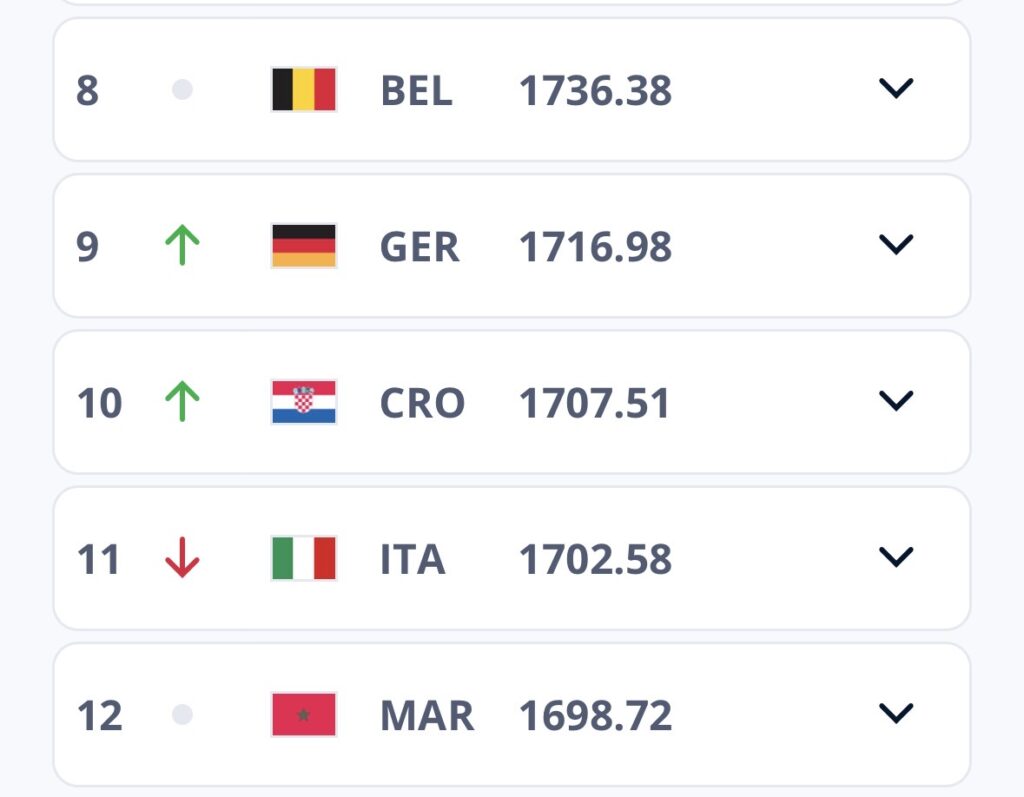
Task: Click rank number 12 for Morocco
Action: [x=99, y=715]
